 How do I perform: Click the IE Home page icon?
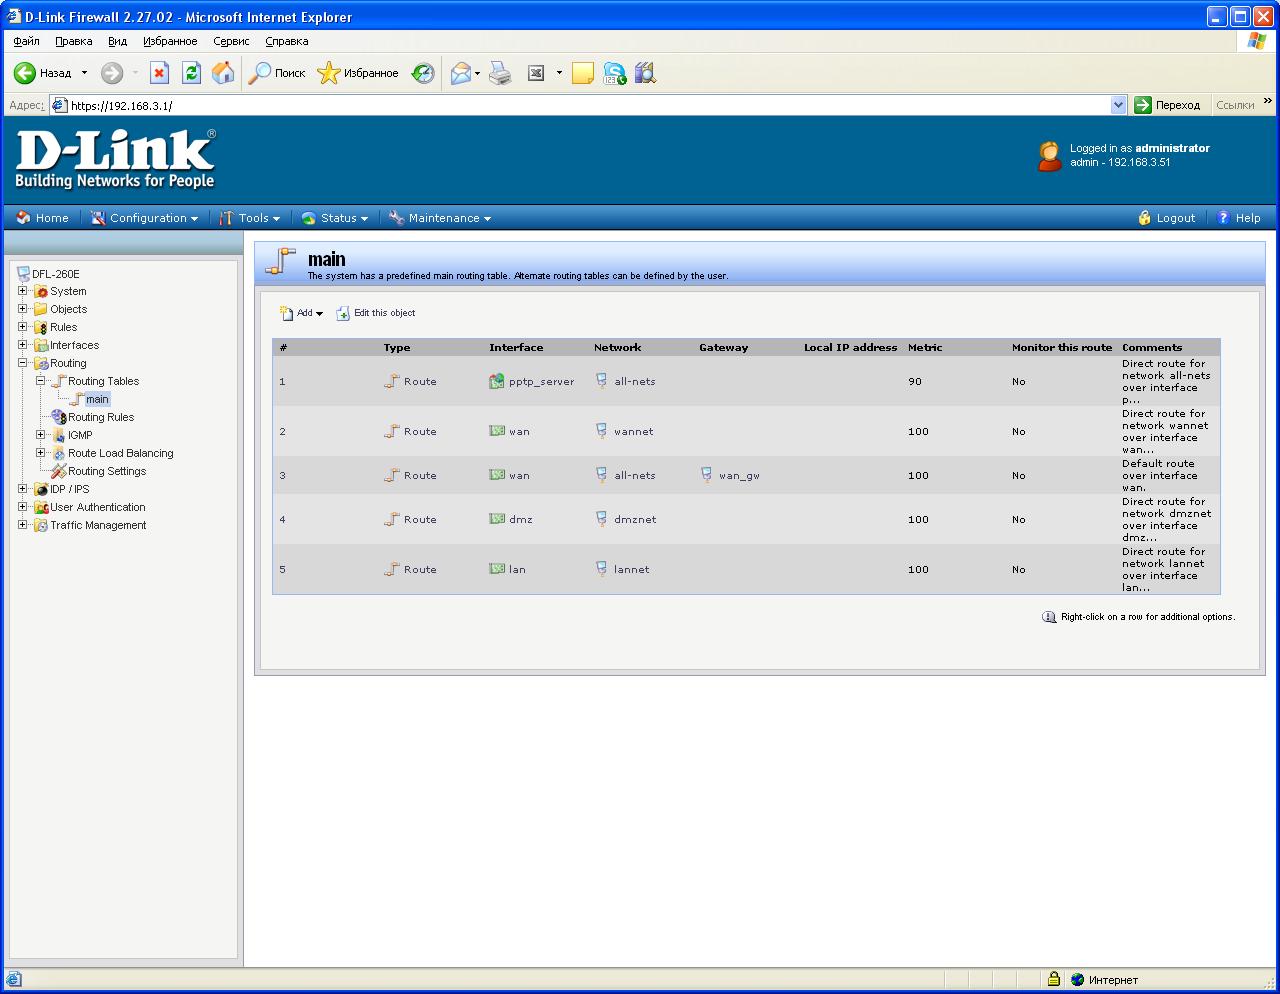pyautogui.click(x=223, y=73)
